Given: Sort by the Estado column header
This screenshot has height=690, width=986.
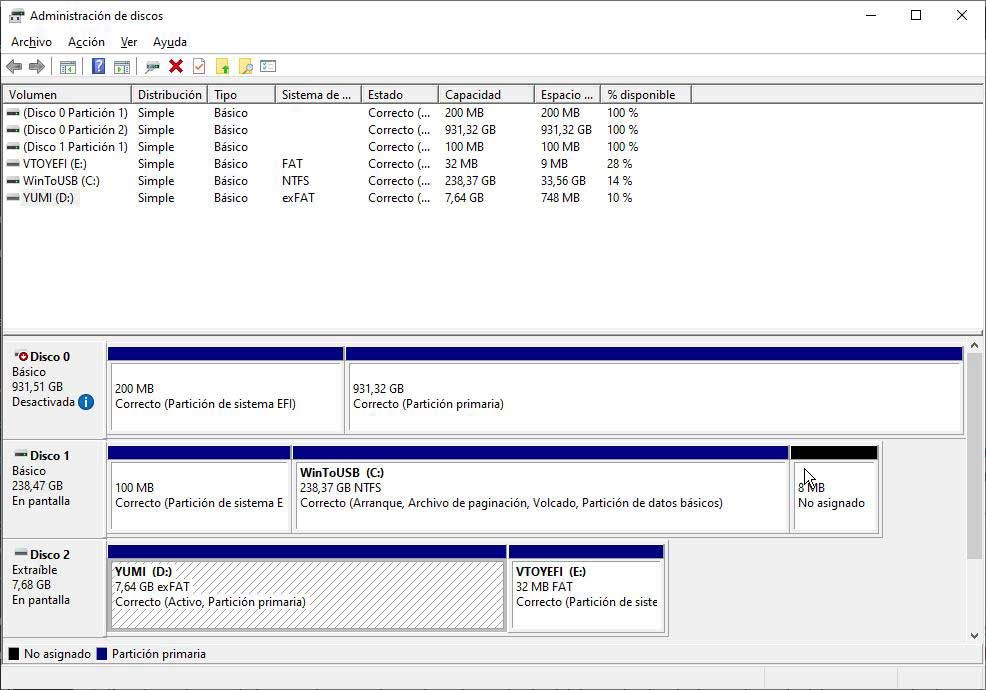Looking at the screenshot, I should point(400,94).
